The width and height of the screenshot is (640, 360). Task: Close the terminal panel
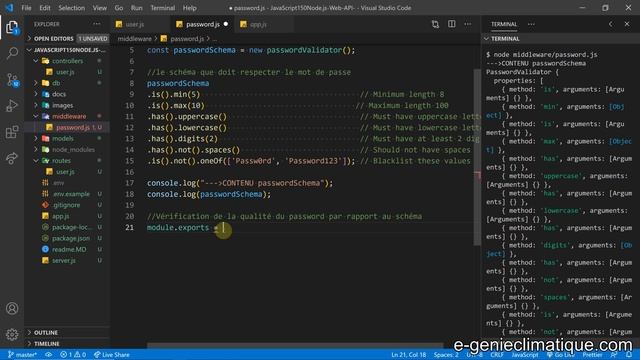click(627, 24)
